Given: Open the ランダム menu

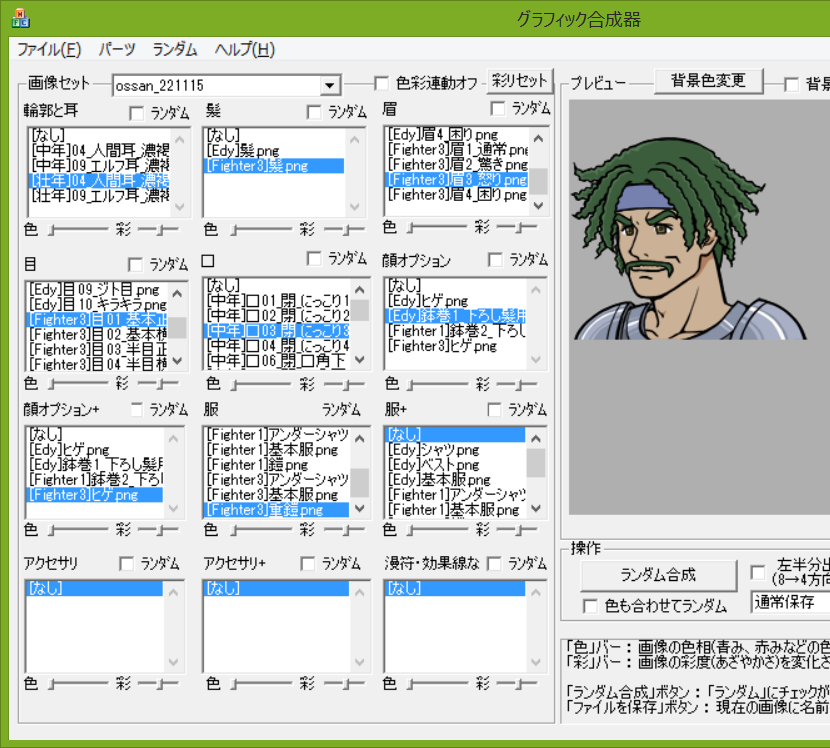Looking at the screenshot, I should (175, 50).
